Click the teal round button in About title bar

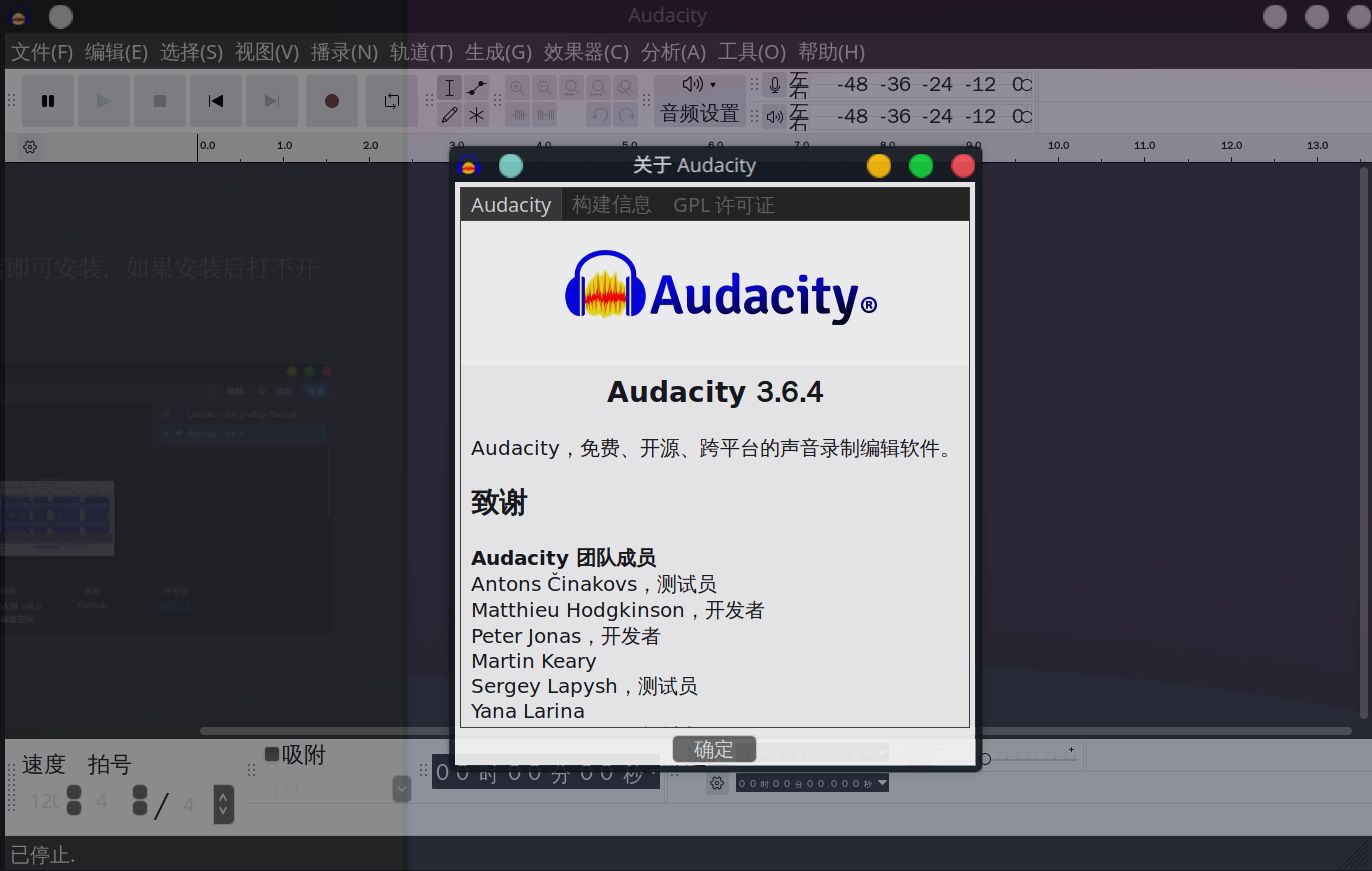pos(511,166)
